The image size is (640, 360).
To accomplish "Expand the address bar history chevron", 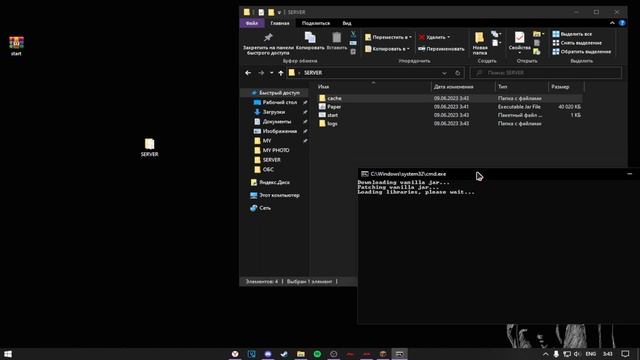I will click(x=444, y=73).
